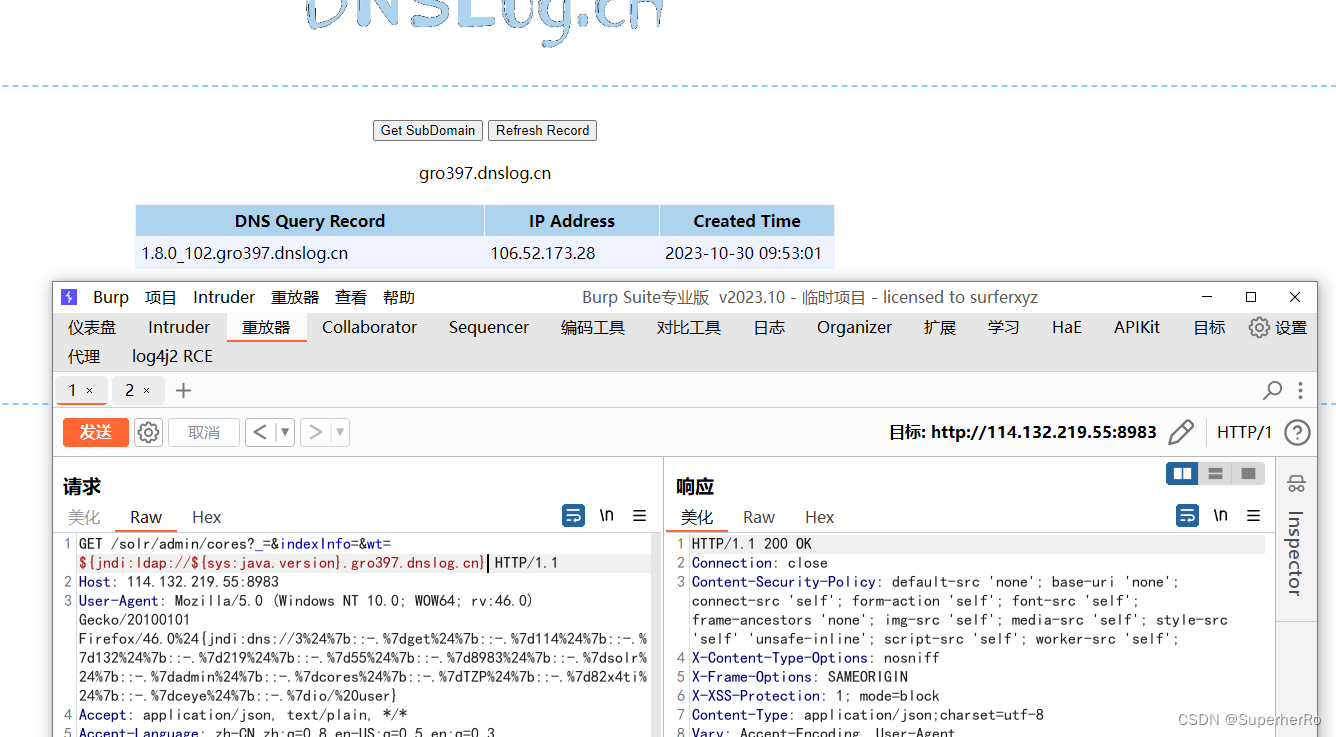Switch to the 日志 logger tab

coord(769,327)
